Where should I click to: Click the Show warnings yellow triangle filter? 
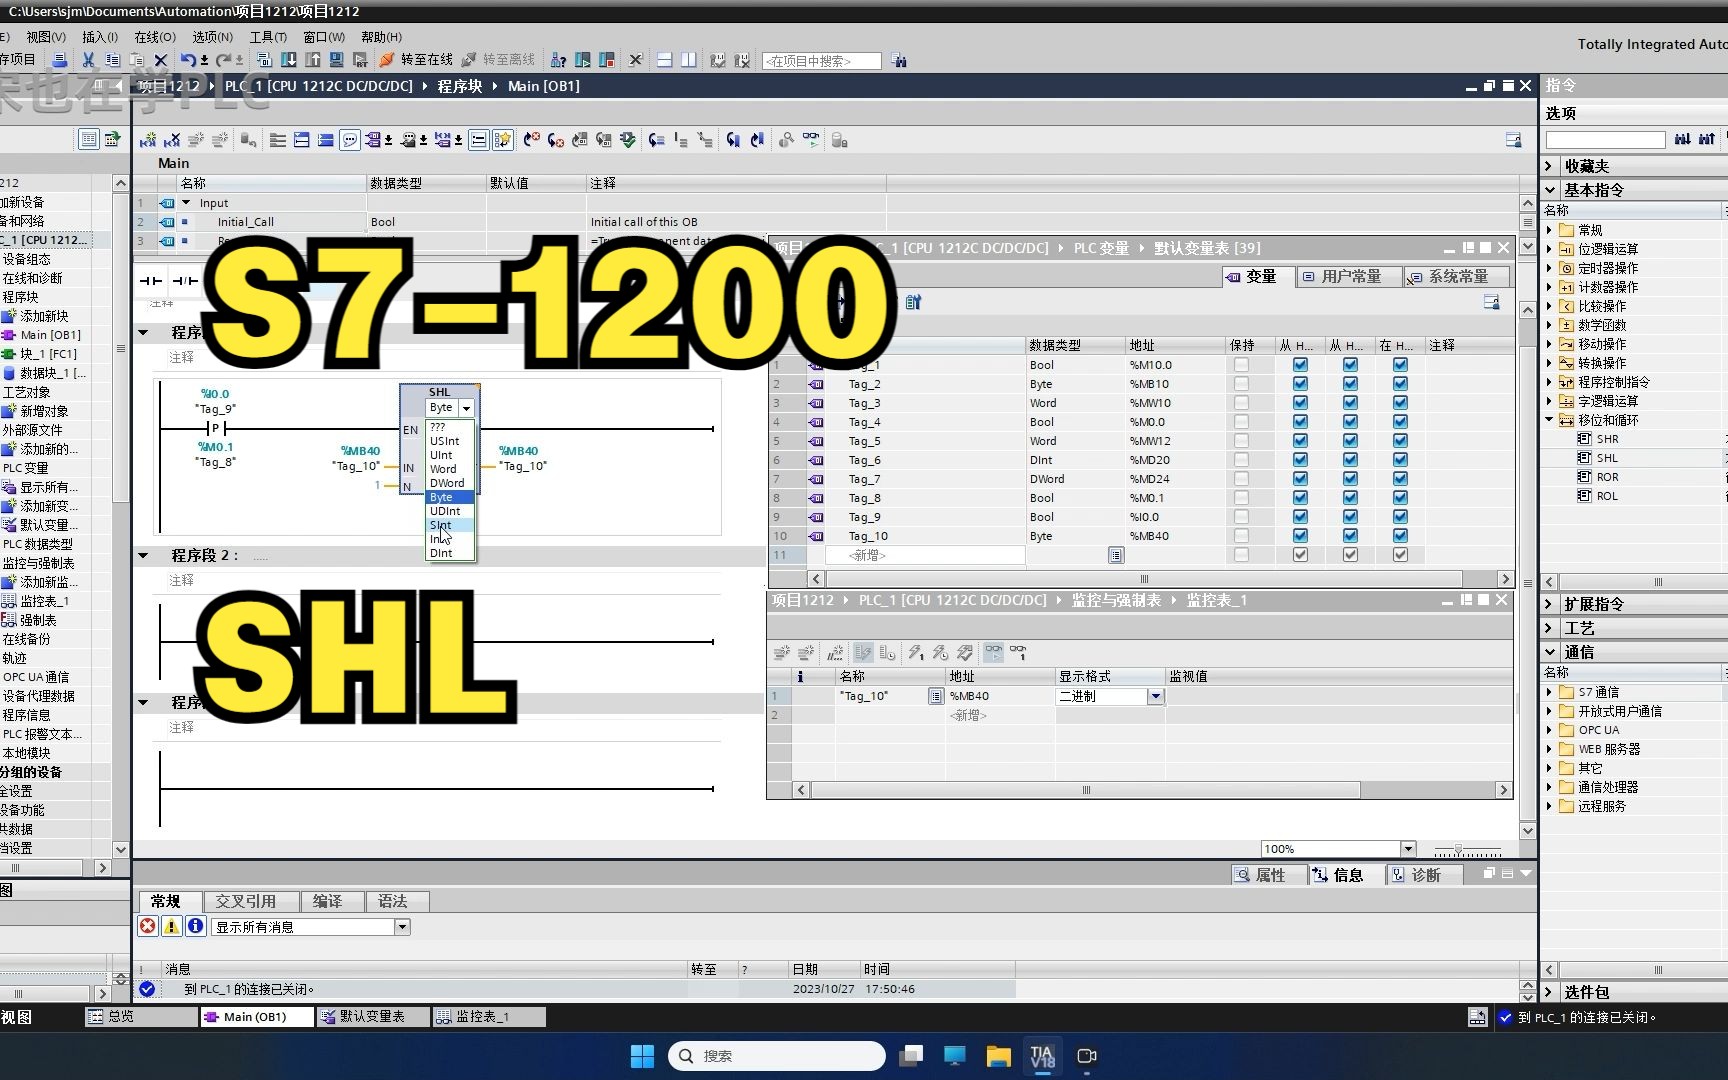click(x=172, y=926)
